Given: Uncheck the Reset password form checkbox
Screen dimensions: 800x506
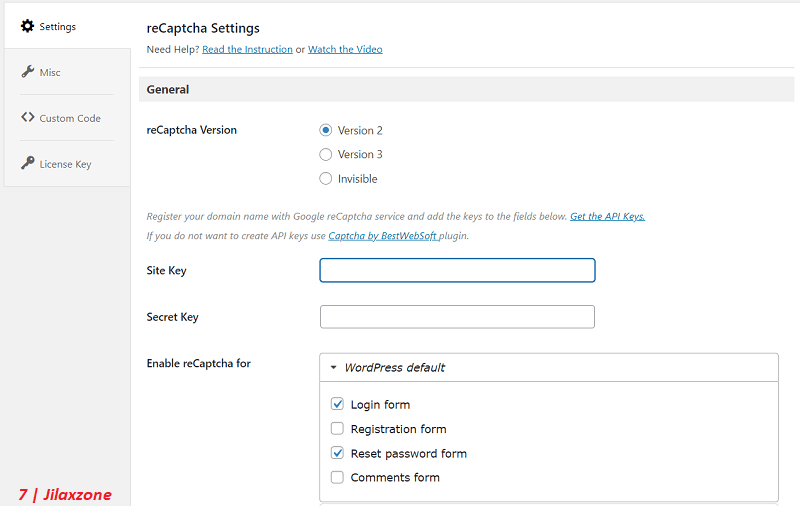Looking at the screenshot, I should (x=337, y=453).
